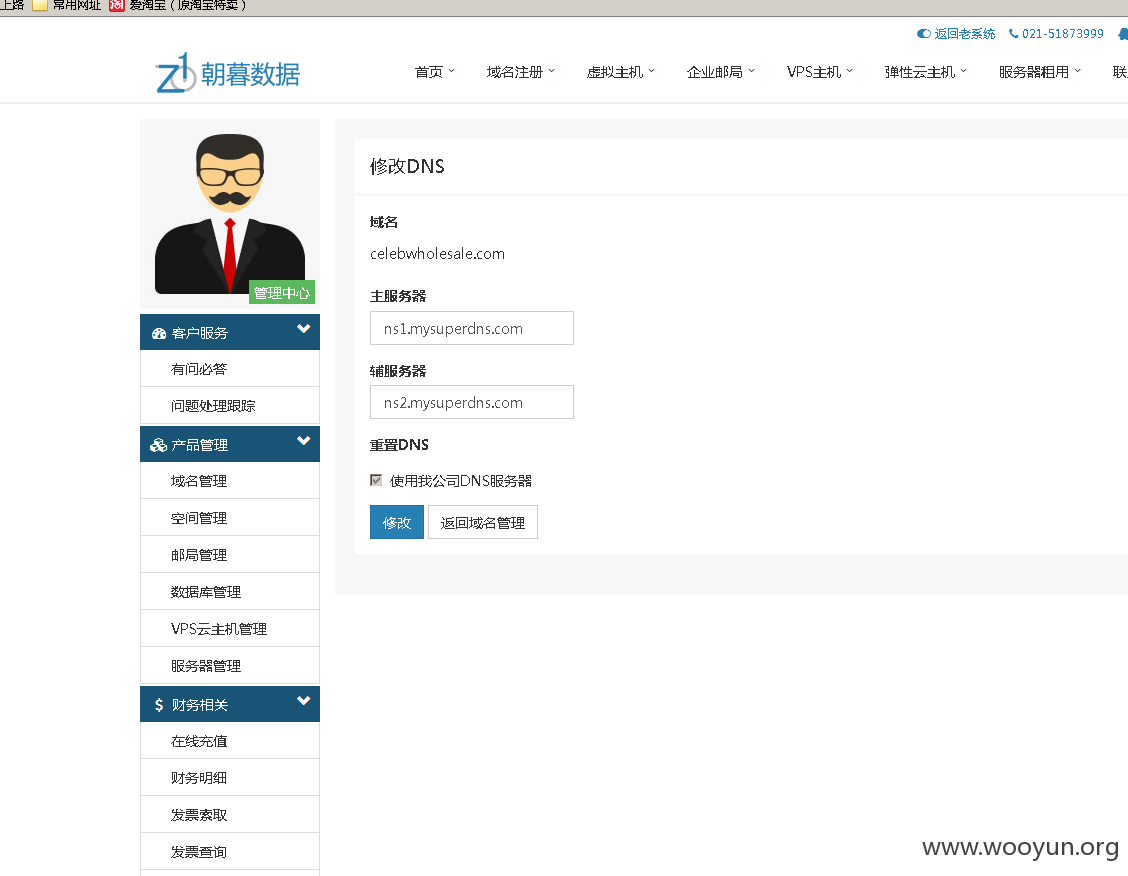This screenshot has width=1128, height=876.
Task: Click the 返回老系统 toggle icon
Action: tap(924, 34)
